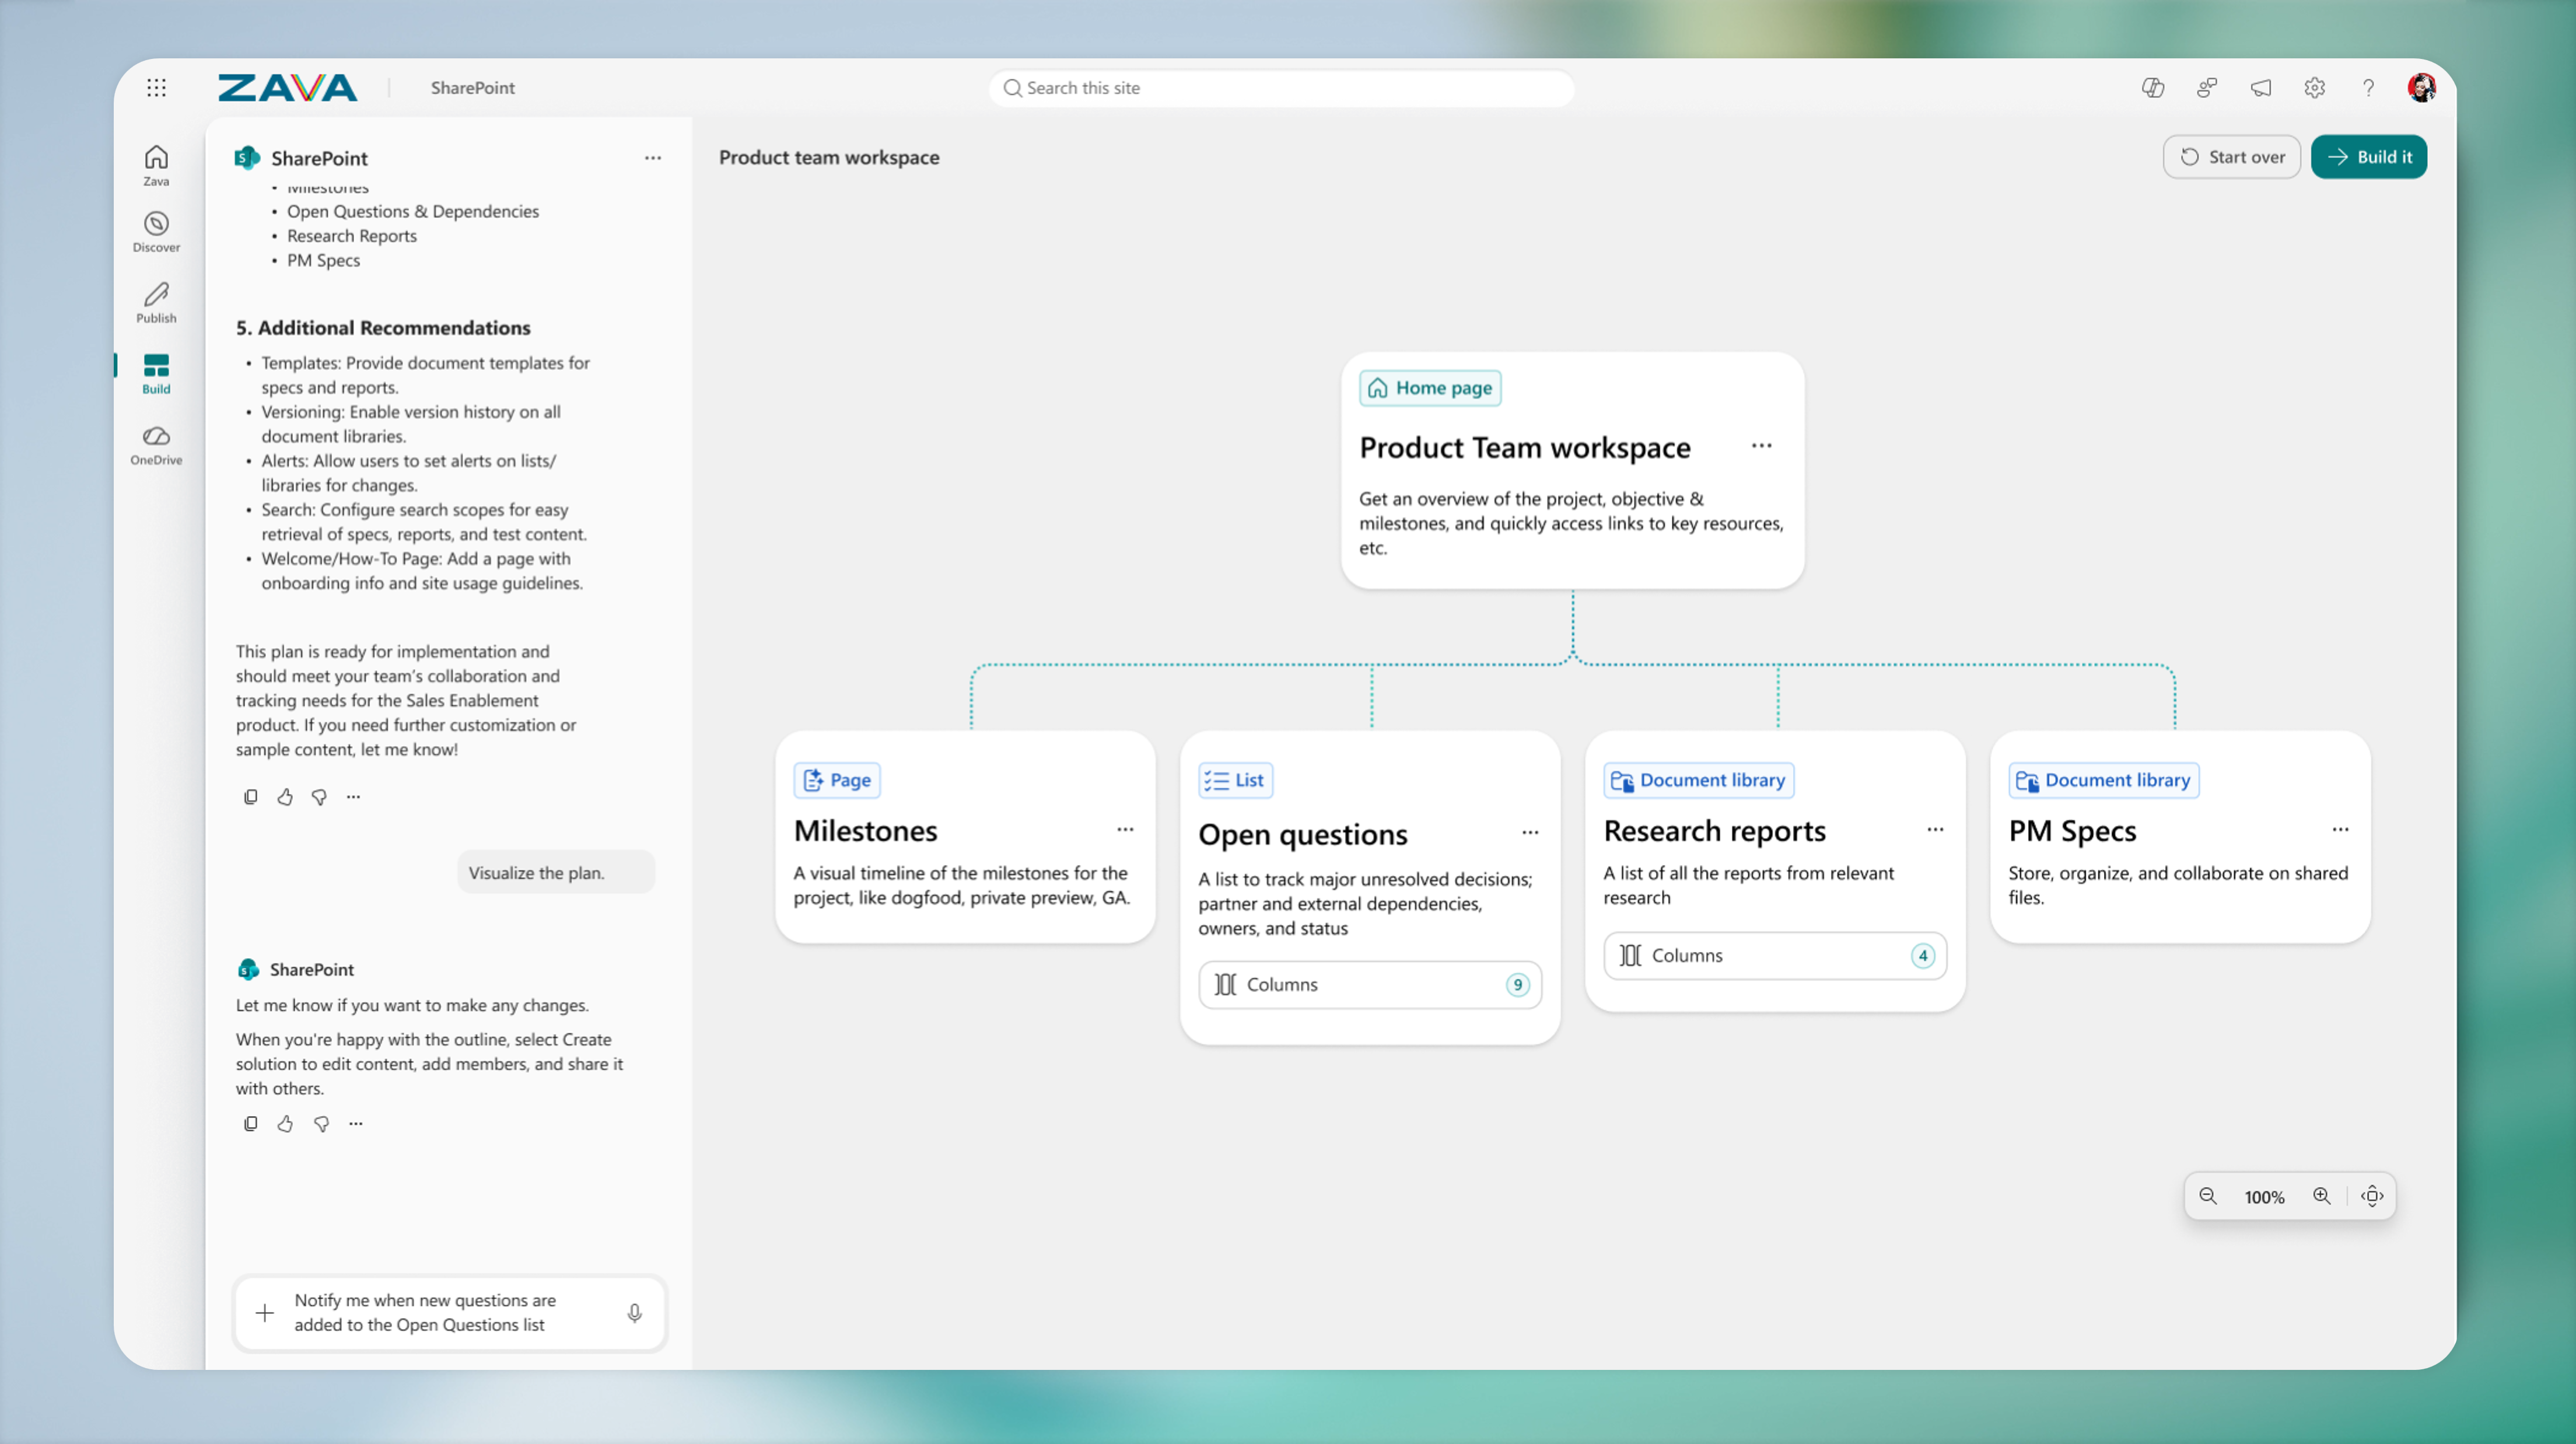Expand Columns on the Research reports card

(1774, 955)
